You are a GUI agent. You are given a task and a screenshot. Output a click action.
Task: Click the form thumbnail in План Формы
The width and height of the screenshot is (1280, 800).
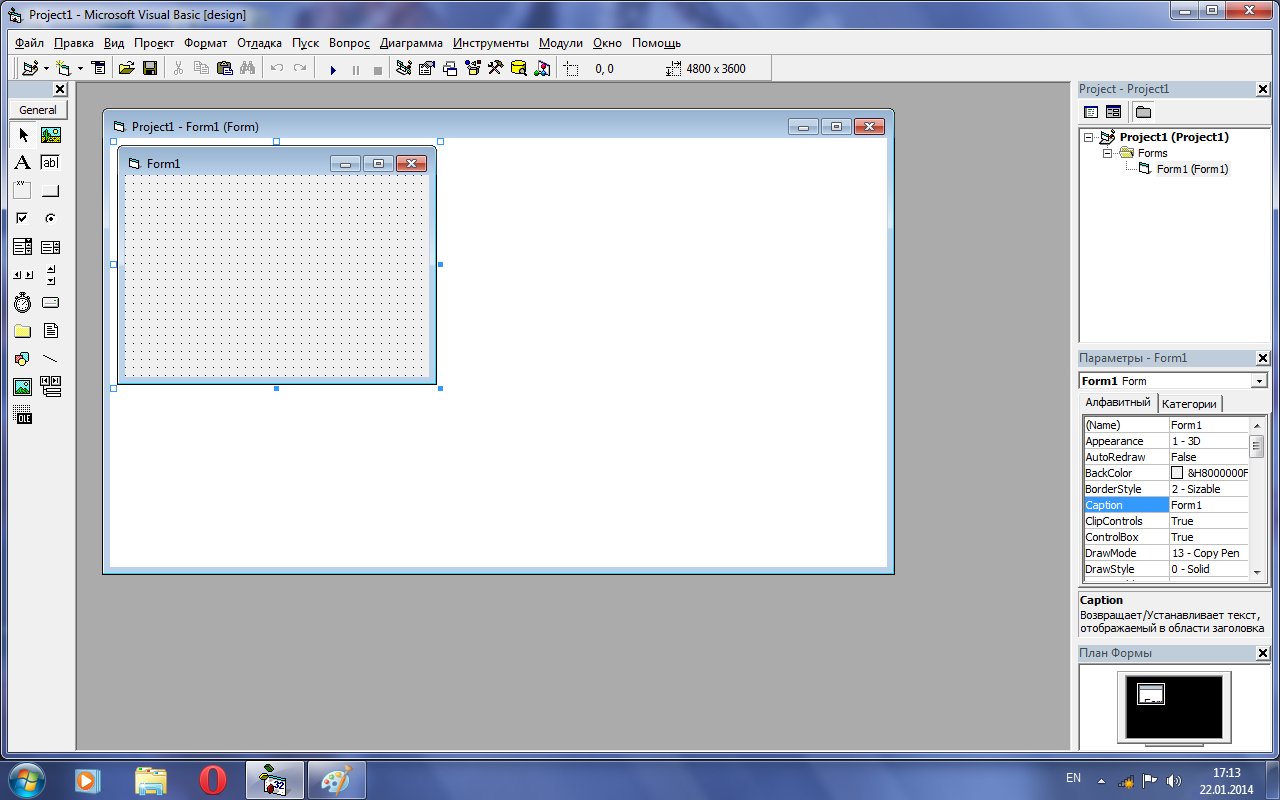[1152, 695]
